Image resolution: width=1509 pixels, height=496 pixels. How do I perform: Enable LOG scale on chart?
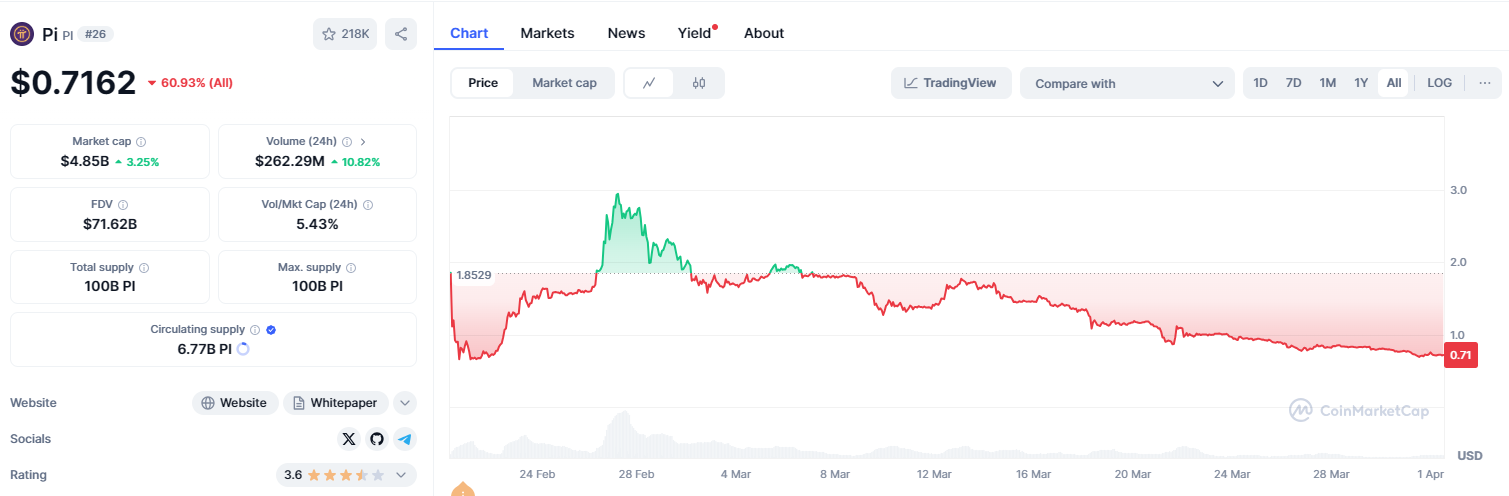[1439, 83]
